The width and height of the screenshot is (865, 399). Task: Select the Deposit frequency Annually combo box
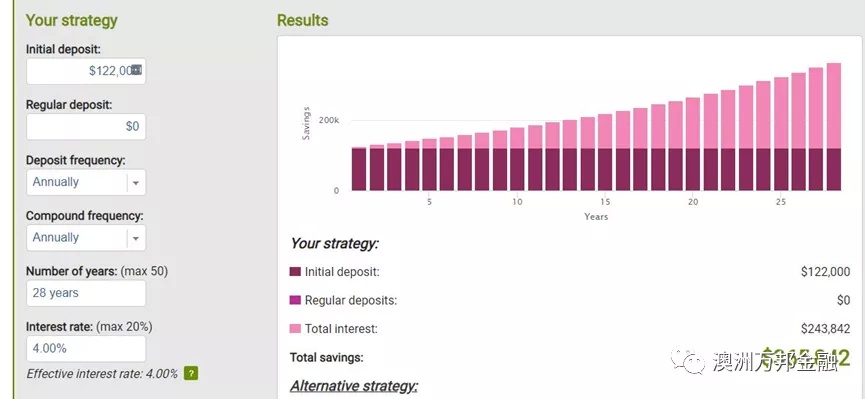click(86, 182)
